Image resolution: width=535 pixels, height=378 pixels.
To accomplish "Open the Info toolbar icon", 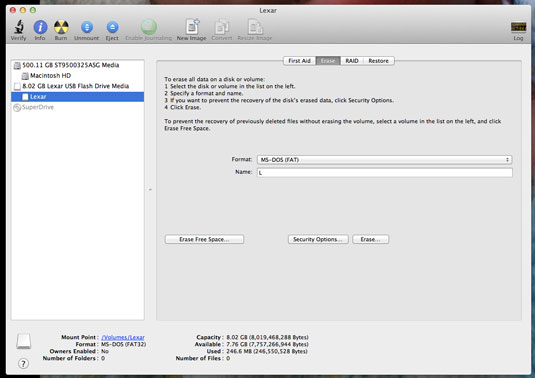I will [x=40, y=27].
